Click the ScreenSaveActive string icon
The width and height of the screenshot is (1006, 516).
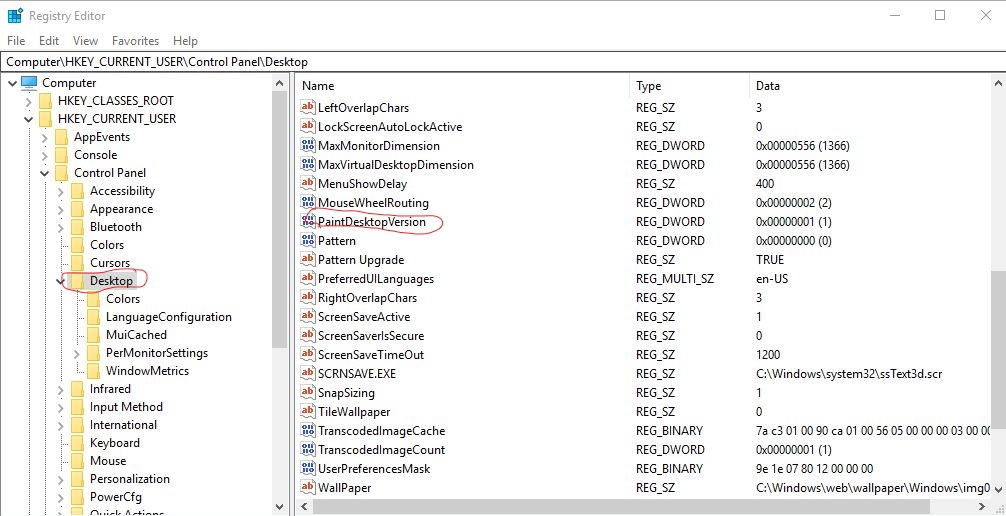click(x=308, y=316)
